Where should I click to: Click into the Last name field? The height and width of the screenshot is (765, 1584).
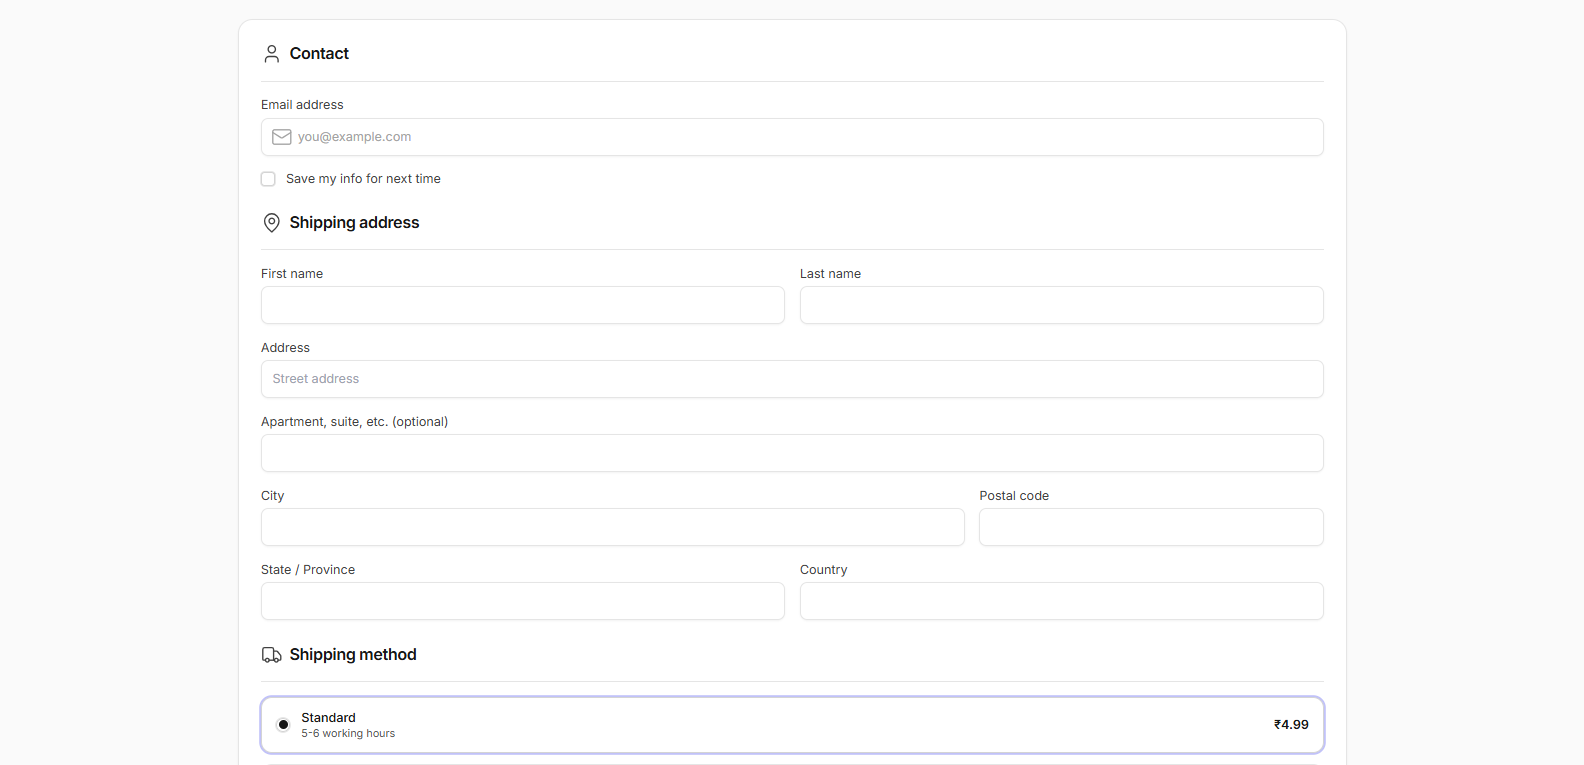tap(1061, 305)
